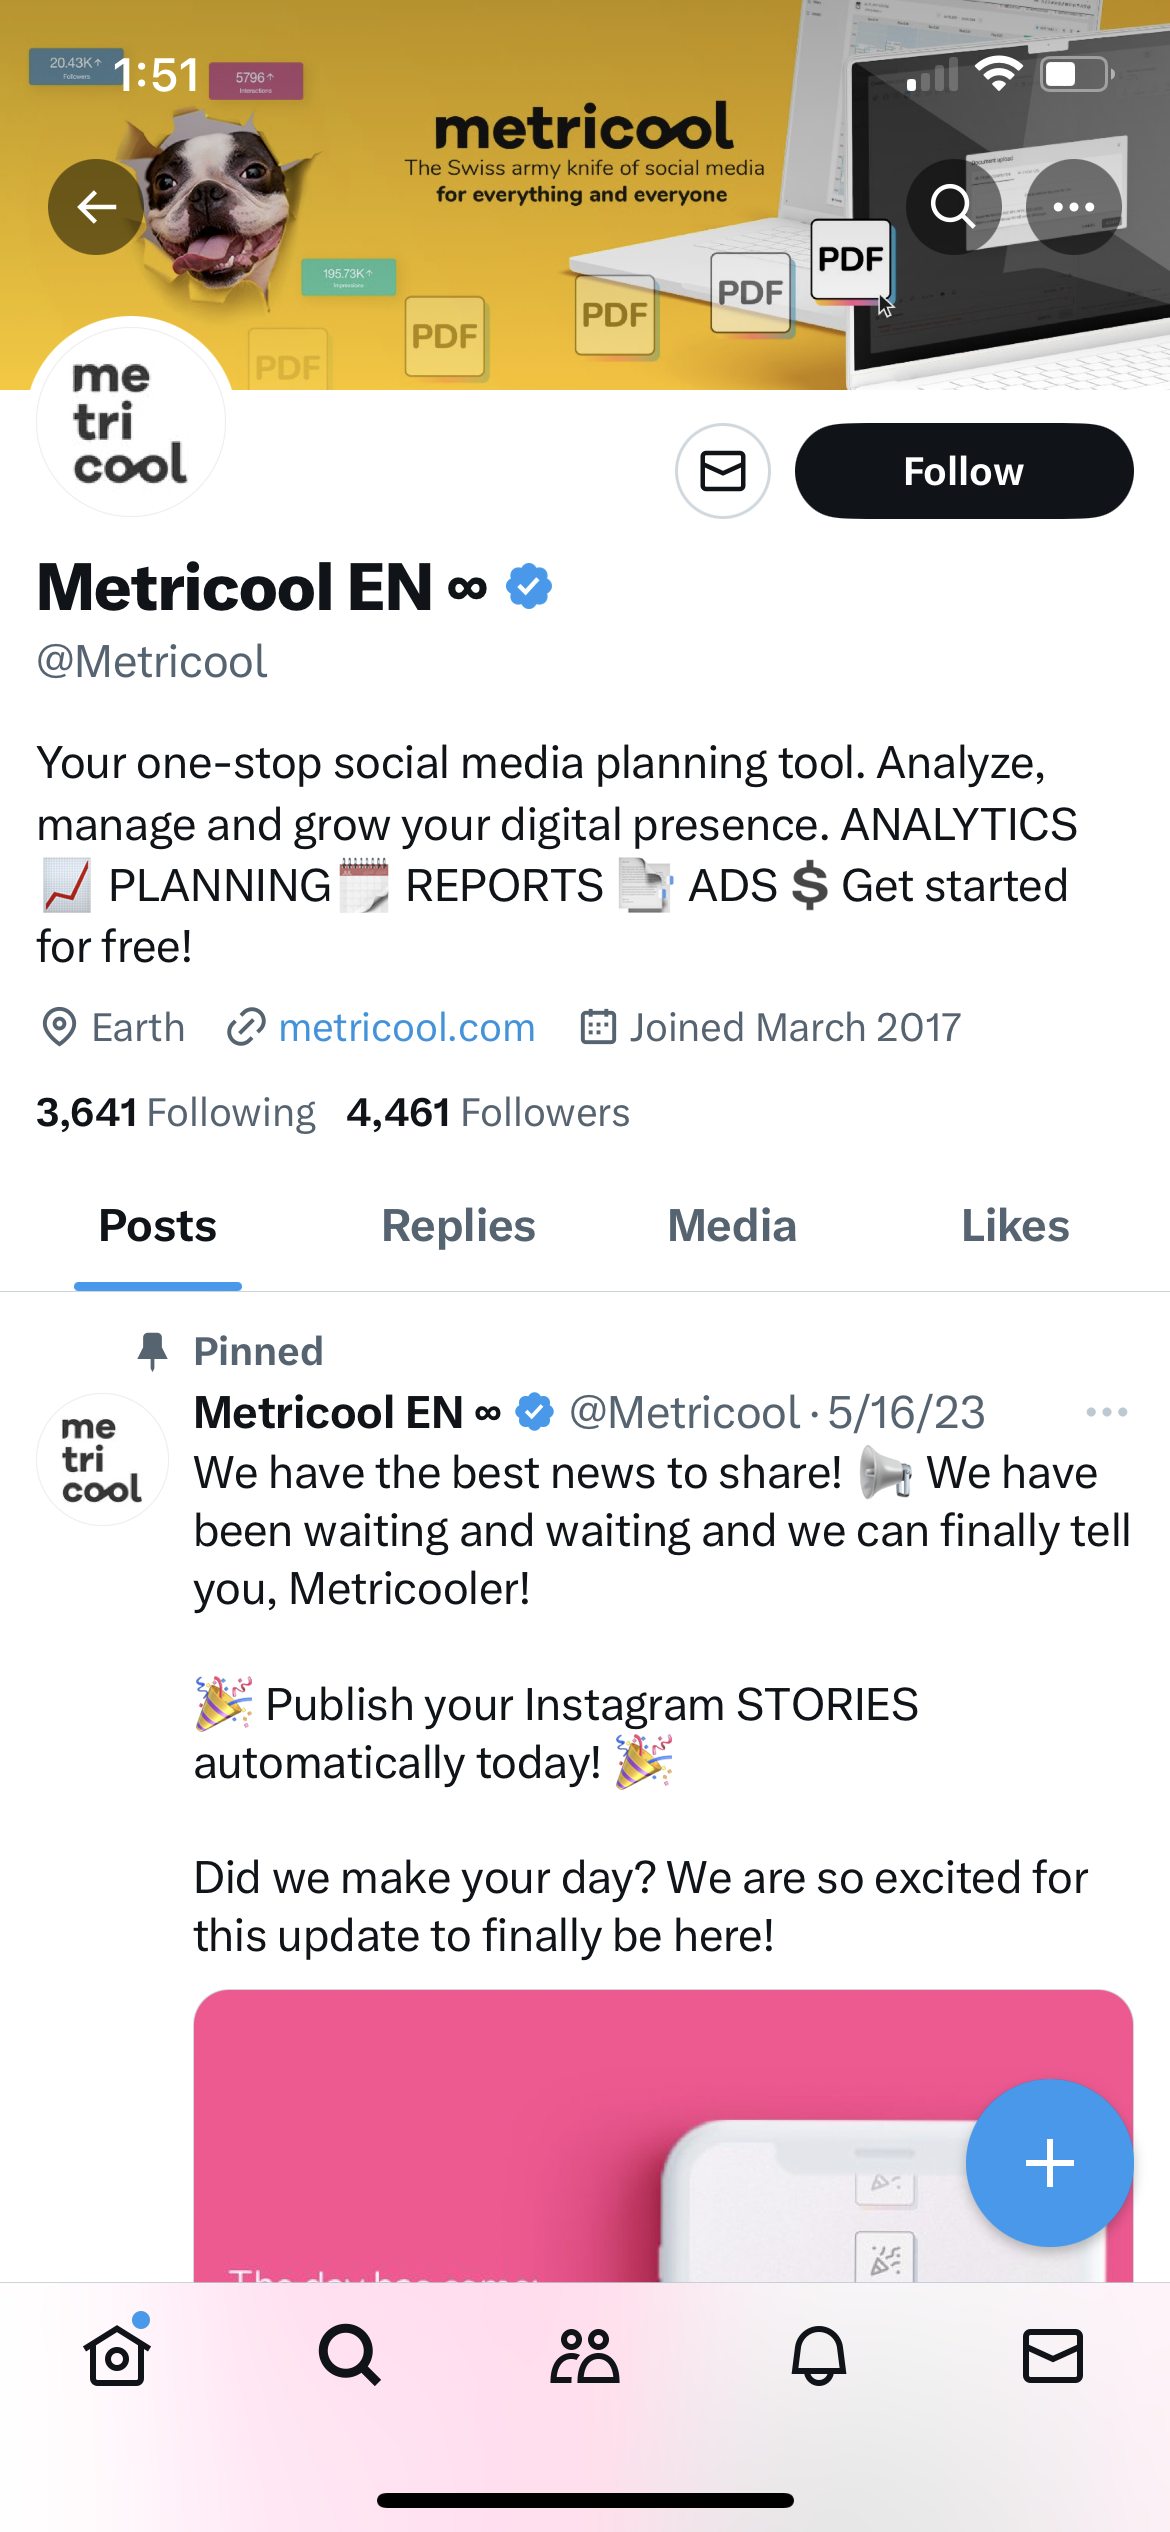The image size is (1170, 2532).
Task: Open the metricool.com website link
Action: (x=406, y=1028)
